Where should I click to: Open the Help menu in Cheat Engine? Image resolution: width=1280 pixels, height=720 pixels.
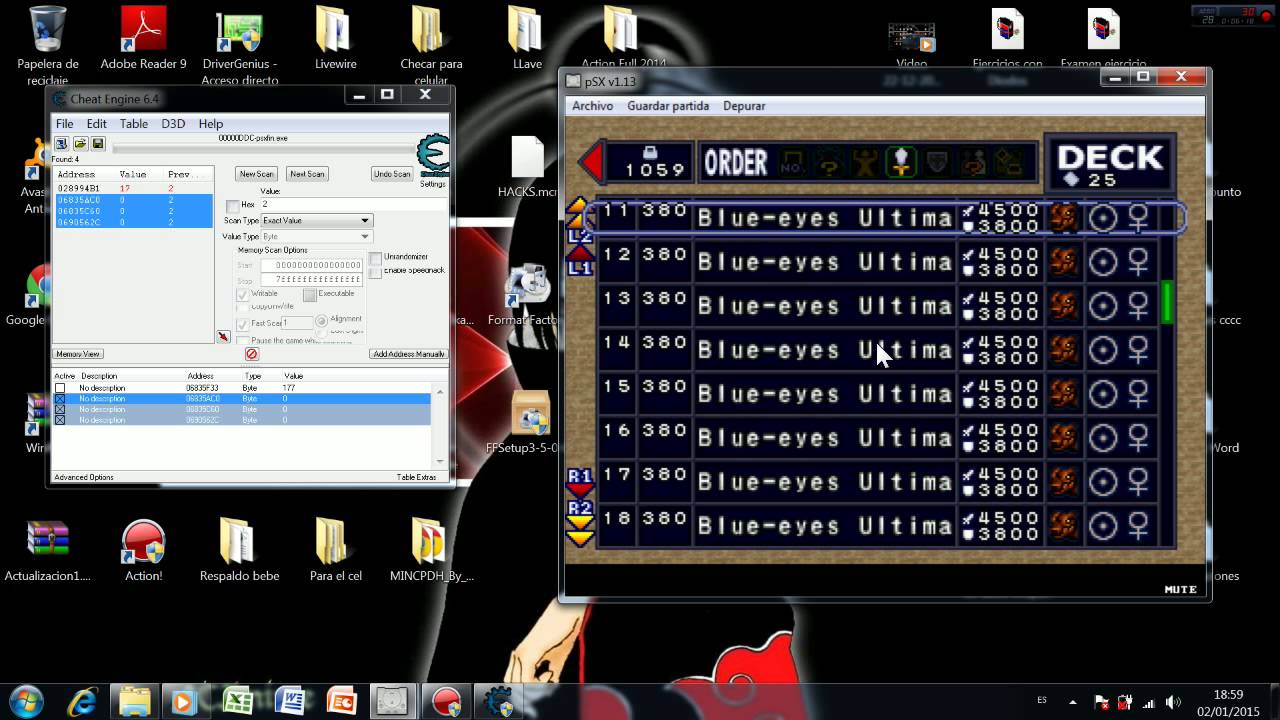coord(211,124)
